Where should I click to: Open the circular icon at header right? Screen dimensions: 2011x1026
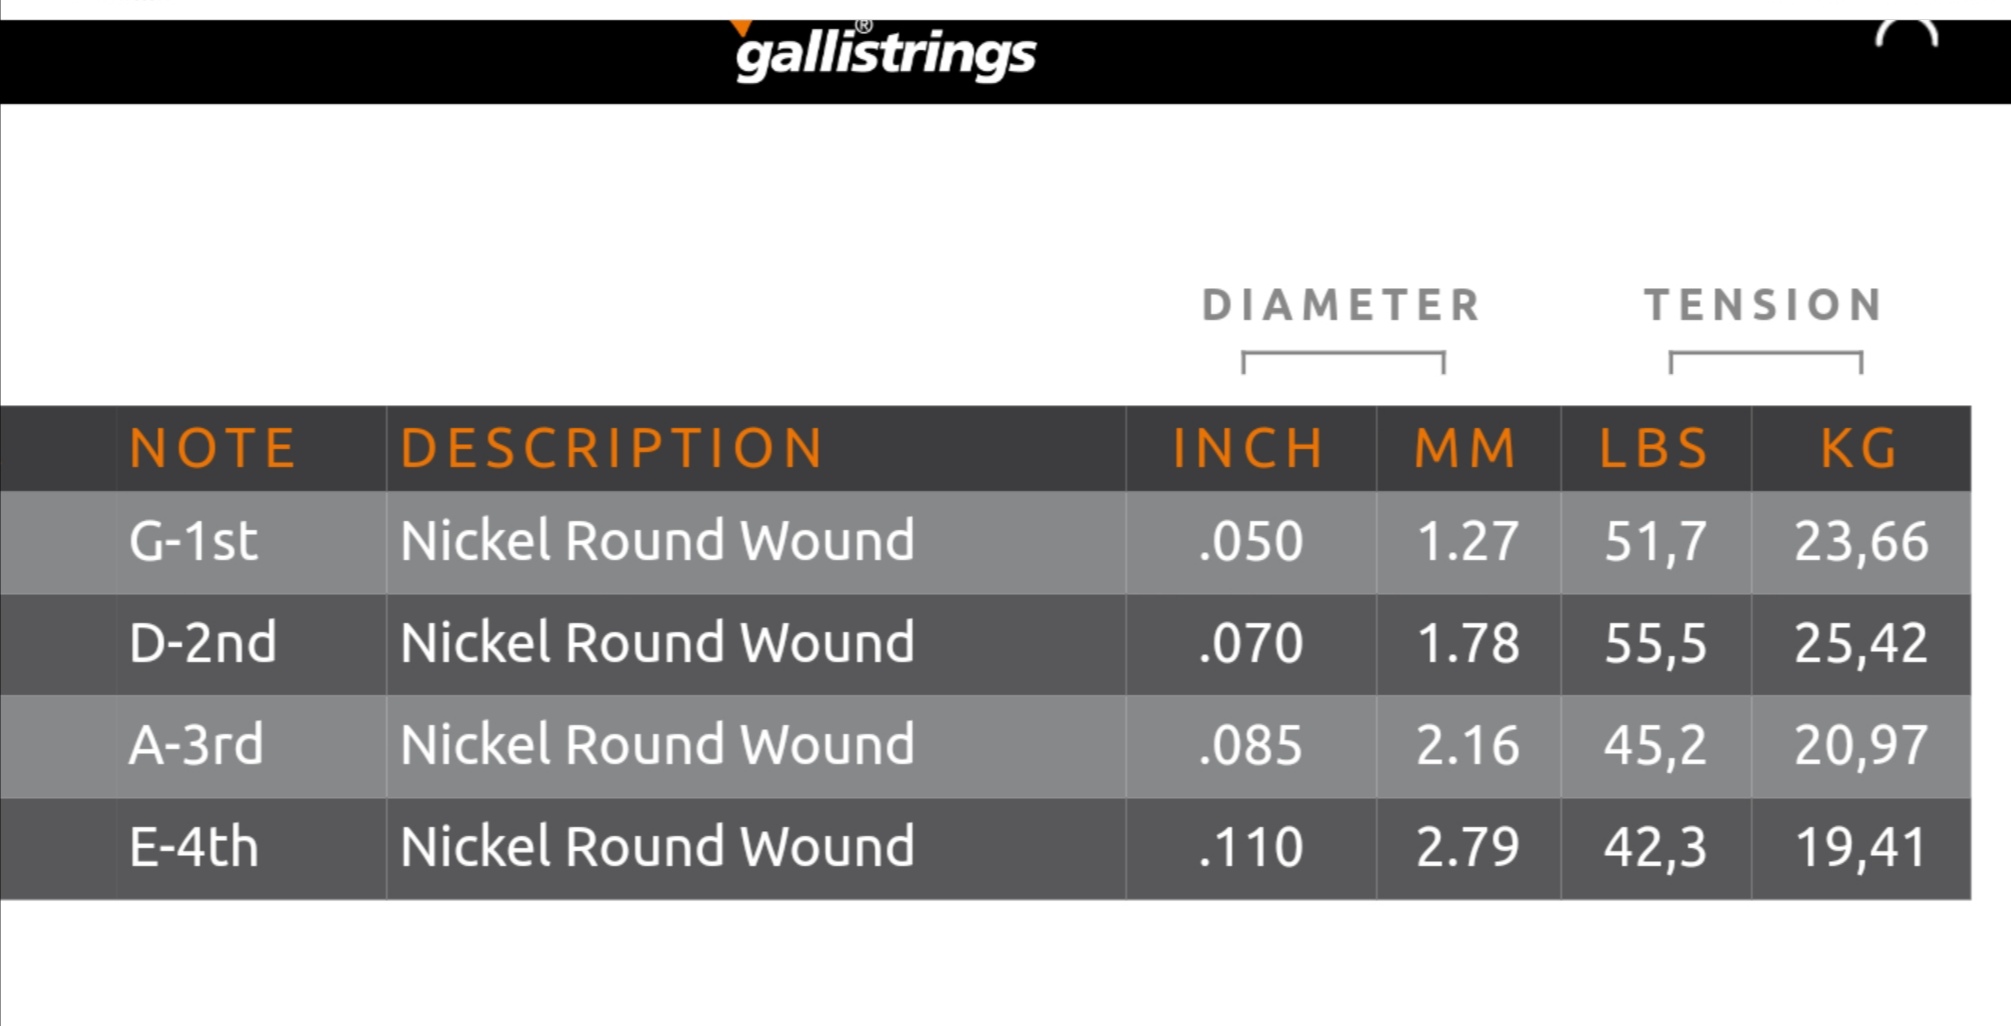pos(1906,34)
